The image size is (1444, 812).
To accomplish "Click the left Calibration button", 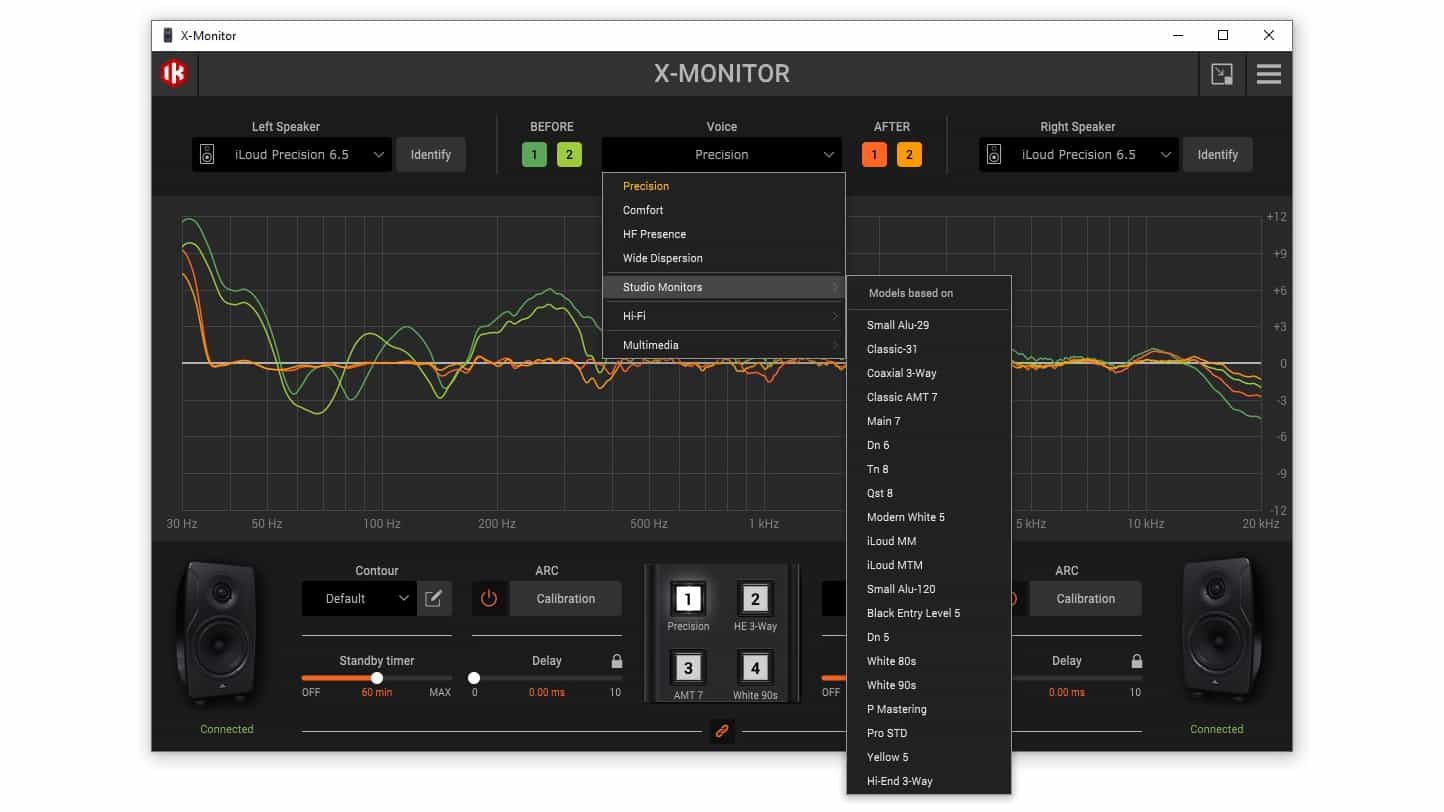I will pos(565,599).
